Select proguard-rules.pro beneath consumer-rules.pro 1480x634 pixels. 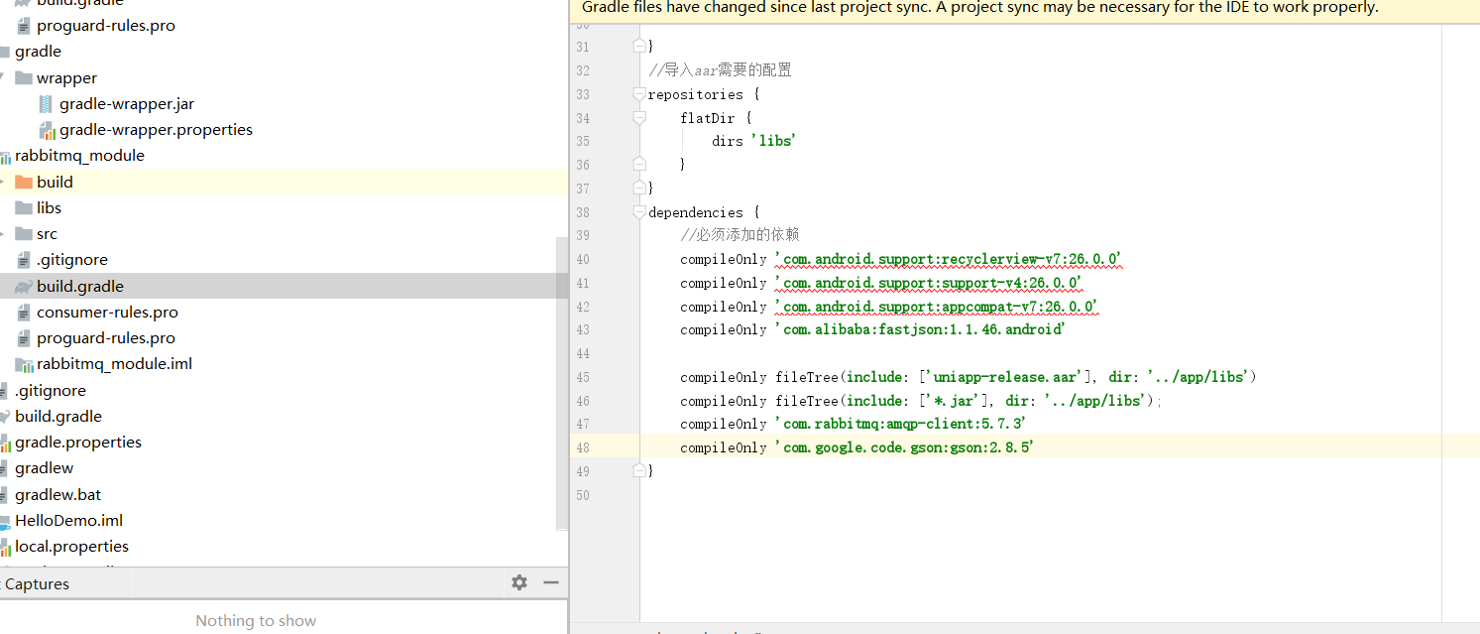(106, 338)
